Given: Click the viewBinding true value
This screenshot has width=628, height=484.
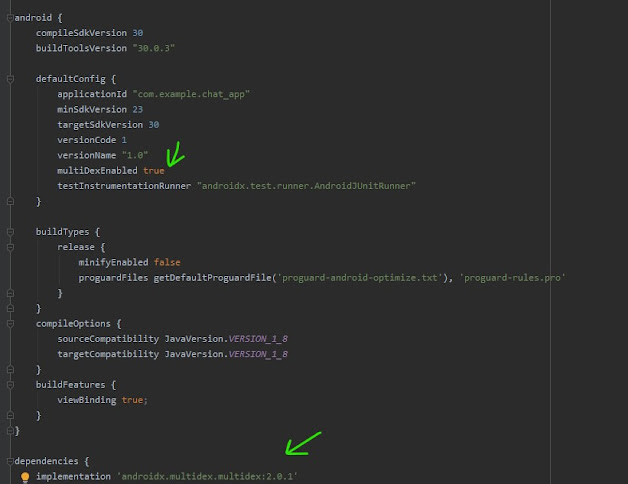Looking at the screenshot, I should click(134, 400).
